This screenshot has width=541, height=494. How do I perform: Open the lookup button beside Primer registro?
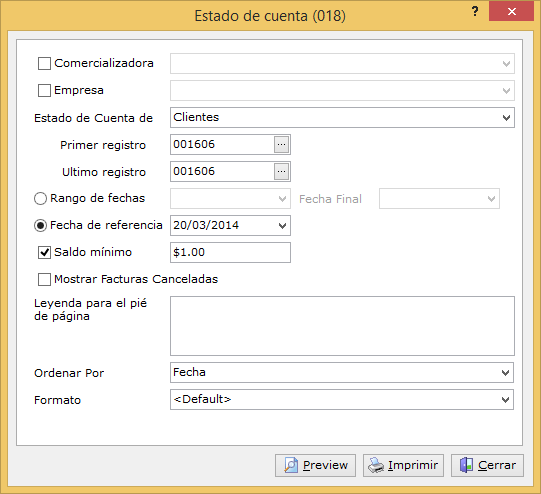pyautogui.click(x=282, y=144)
